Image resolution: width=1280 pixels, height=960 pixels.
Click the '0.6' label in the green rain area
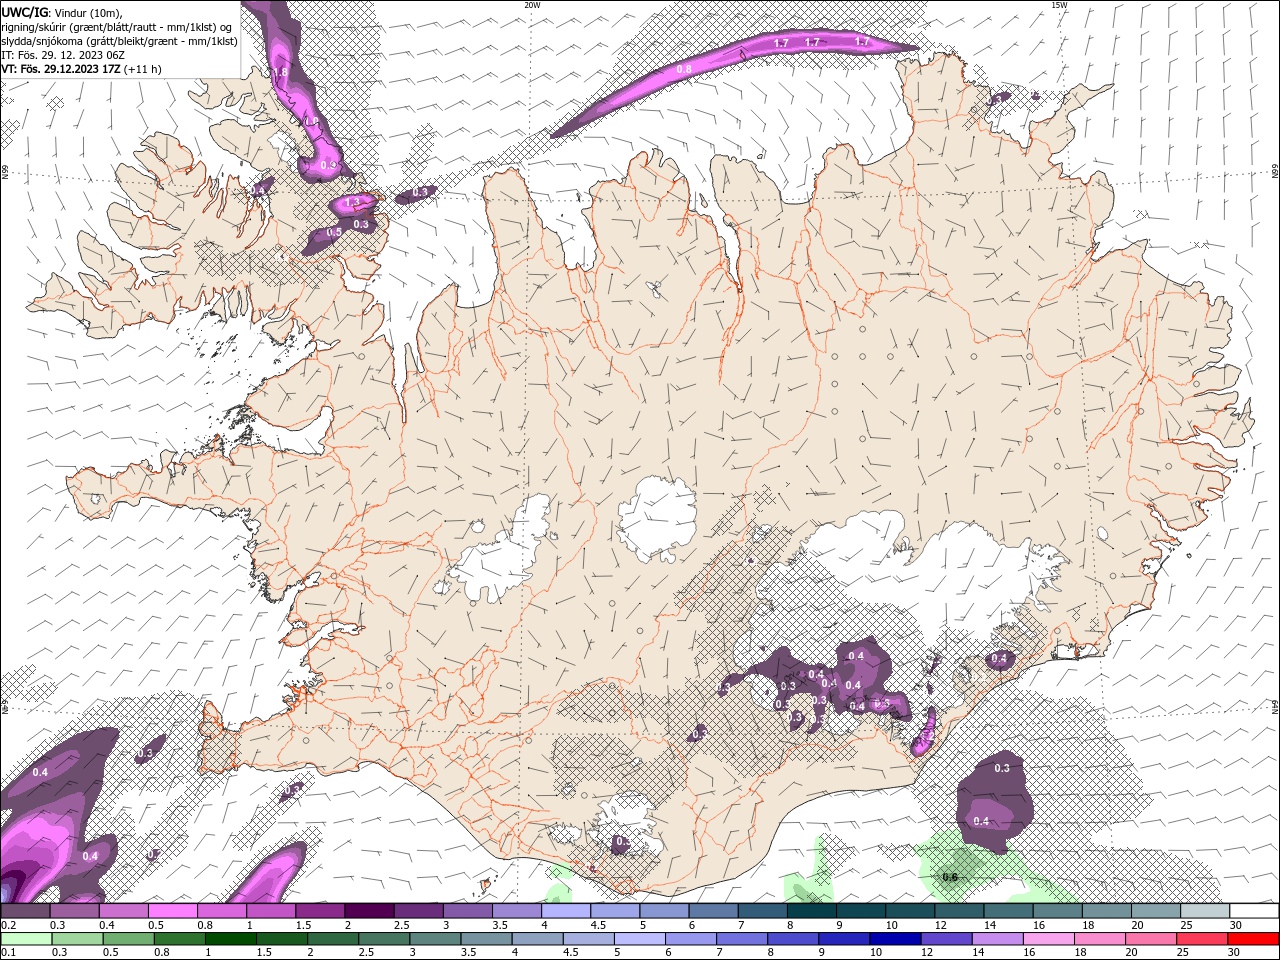pyautogui.click(x=950, y=877)
